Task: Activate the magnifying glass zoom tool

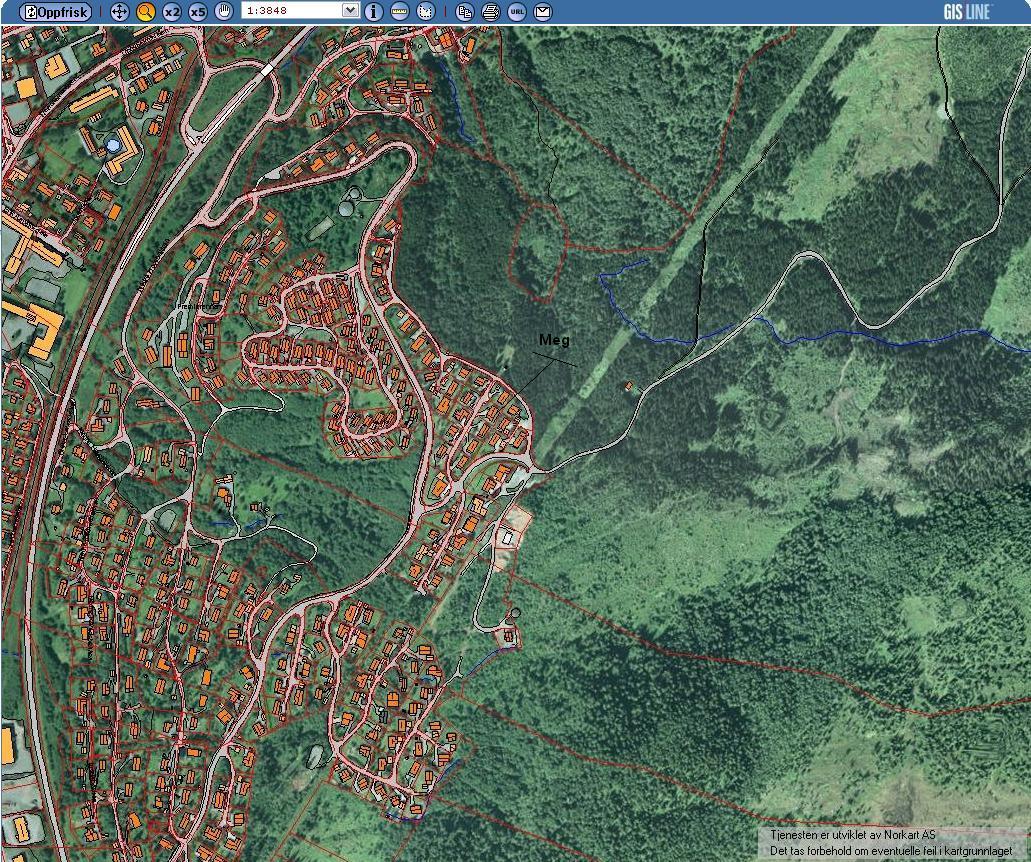Action: [145, 12]
